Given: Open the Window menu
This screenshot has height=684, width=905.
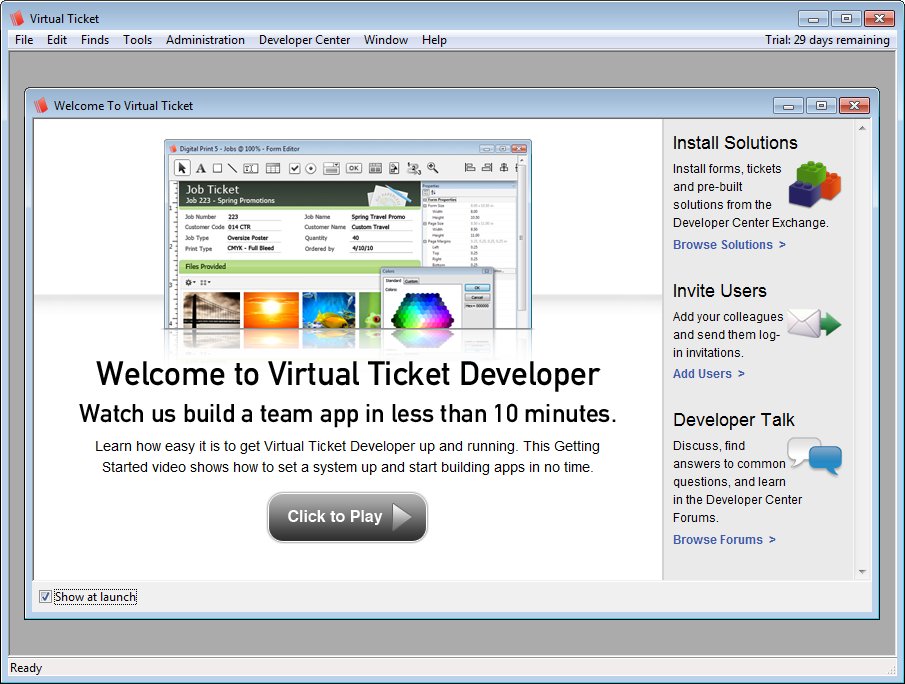Looking at the screenshot, I should [x=386, y=40].
